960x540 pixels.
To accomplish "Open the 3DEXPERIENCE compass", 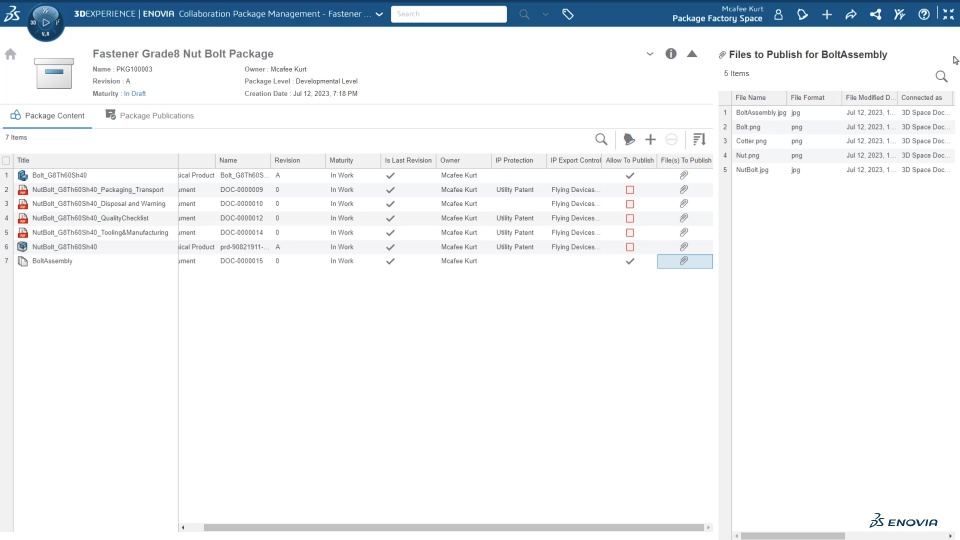I will click(45, 23).
